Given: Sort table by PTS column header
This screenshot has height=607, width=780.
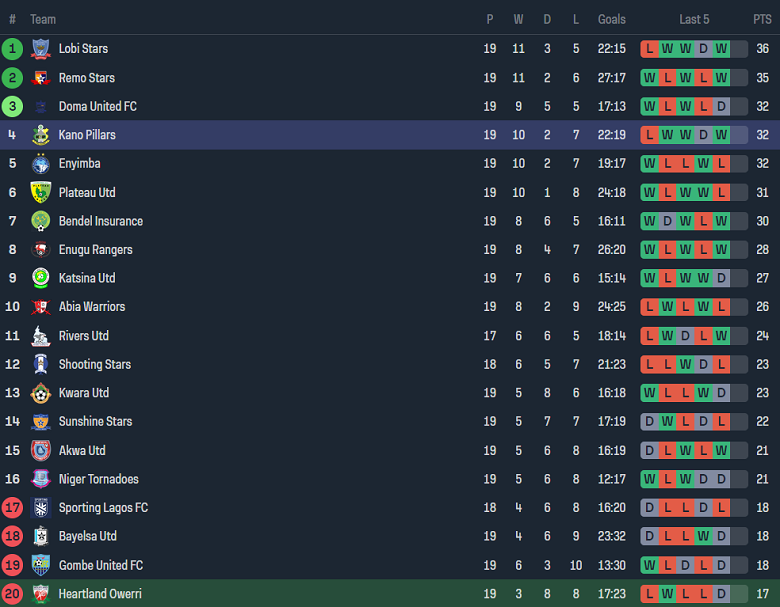Looking at the screenshot, I should pyautogui.click(x=762, y=19).
